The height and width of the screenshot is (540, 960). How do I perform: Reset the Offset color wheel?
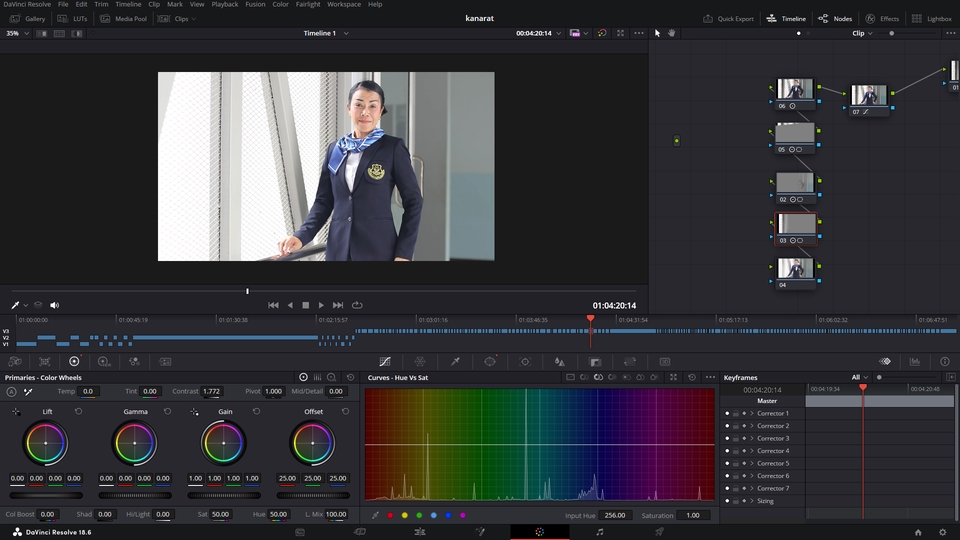click(347, 411)
